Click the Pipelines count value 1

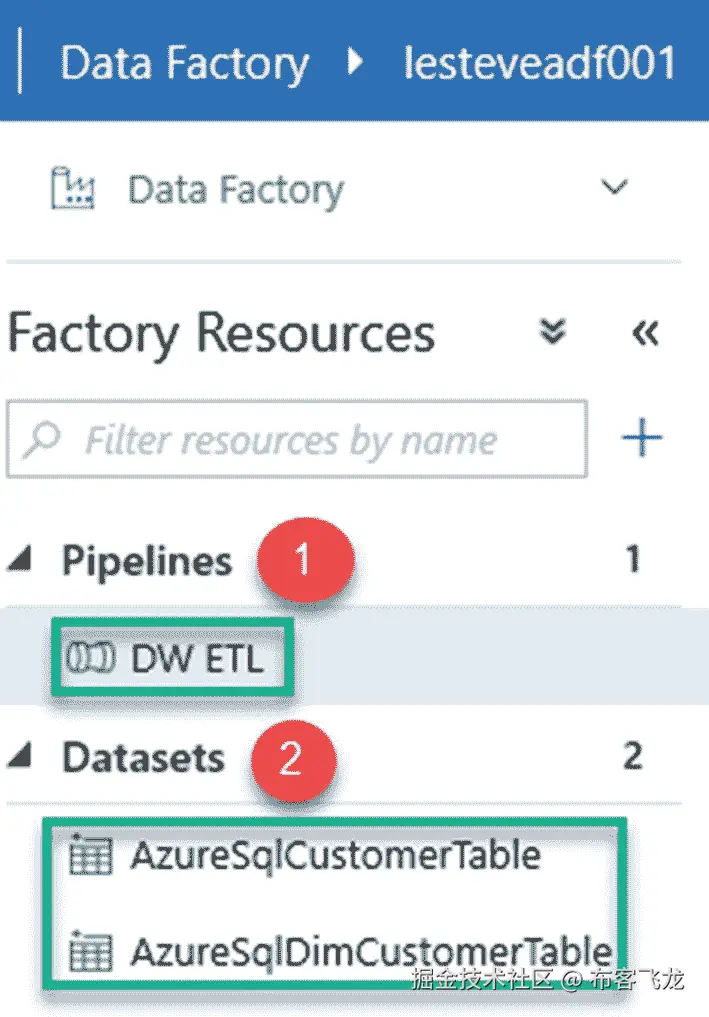click(x=633, y=559)
